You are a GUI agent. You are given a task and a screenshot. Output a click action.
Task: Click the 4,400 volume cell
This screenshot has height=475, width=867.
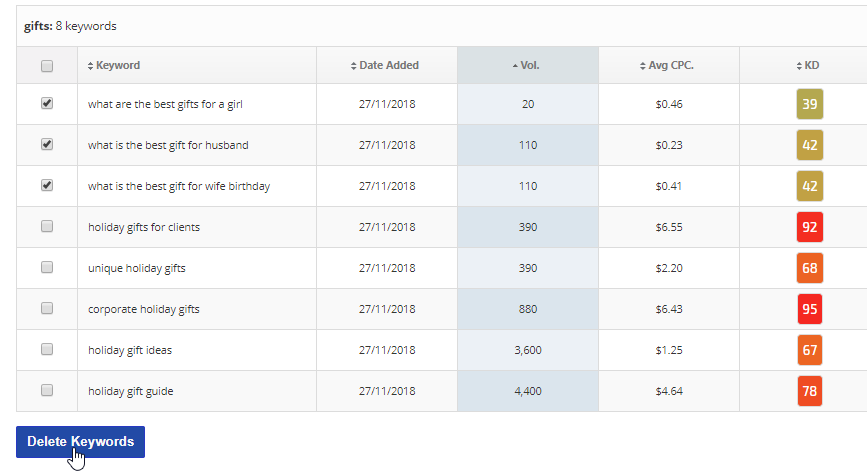[527, 391]
